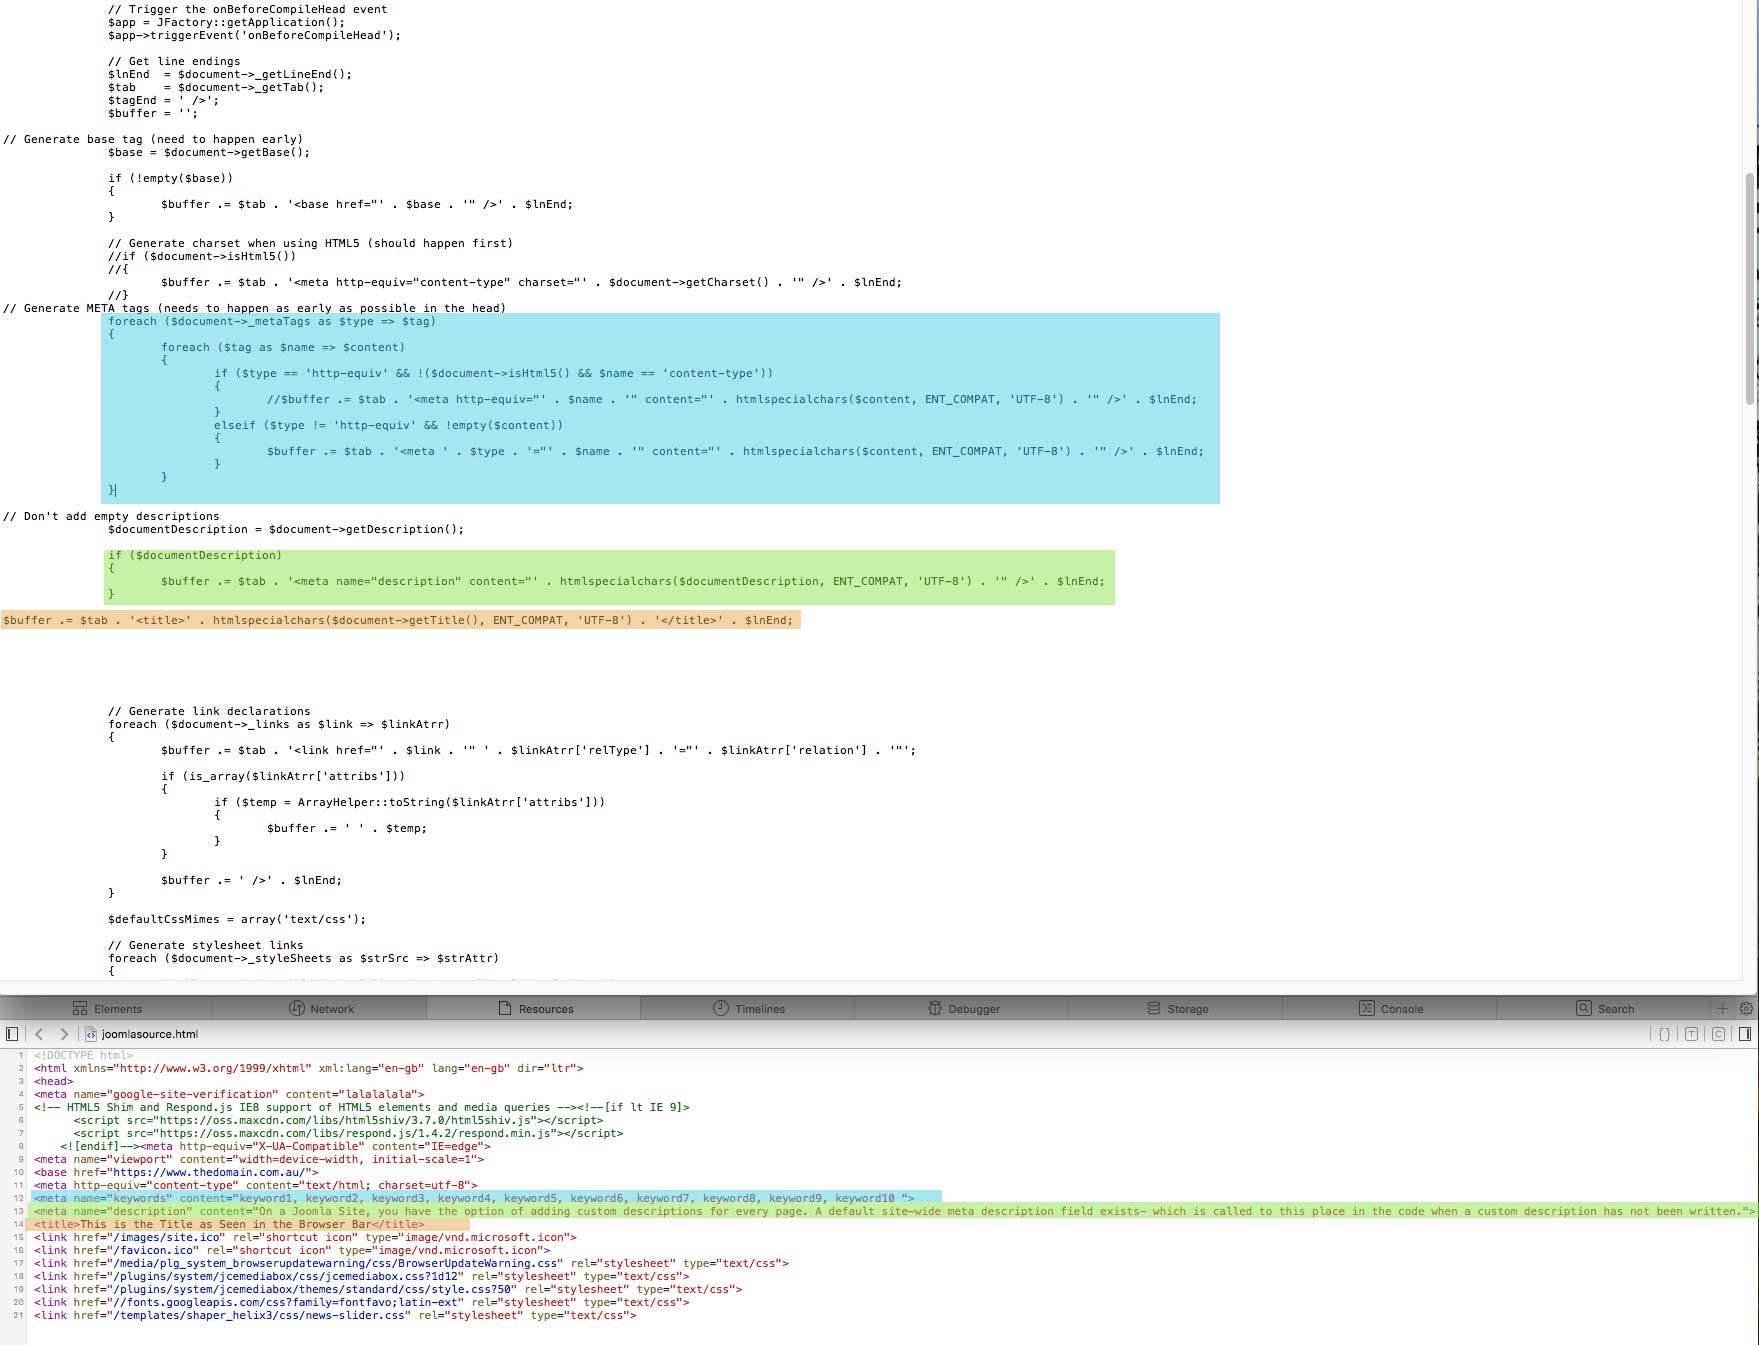Click the /favicon.ico link line
The image size is (1759, 1345).
[292, 1250]
